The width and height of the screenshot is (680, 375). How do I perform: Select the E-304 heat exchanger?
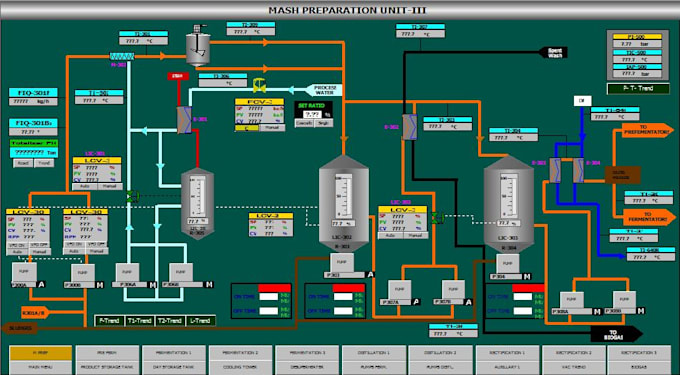click(x=578, y=170)
